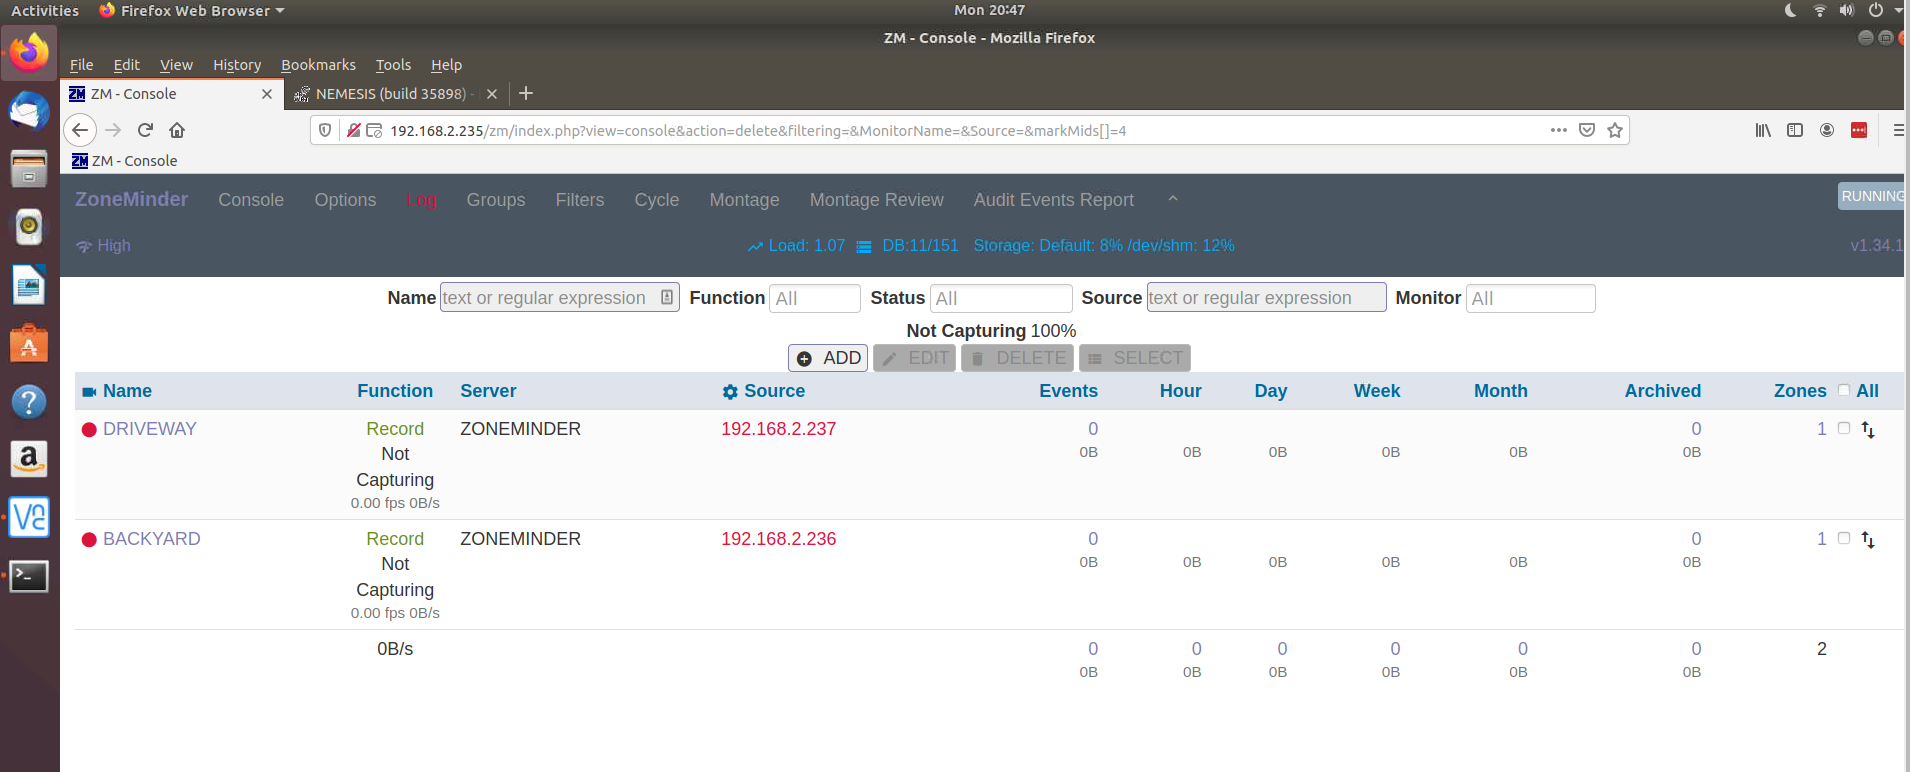Open the DRIVEWAY monitor link
Screen dimensions: 1910x772
click(149, 429)
